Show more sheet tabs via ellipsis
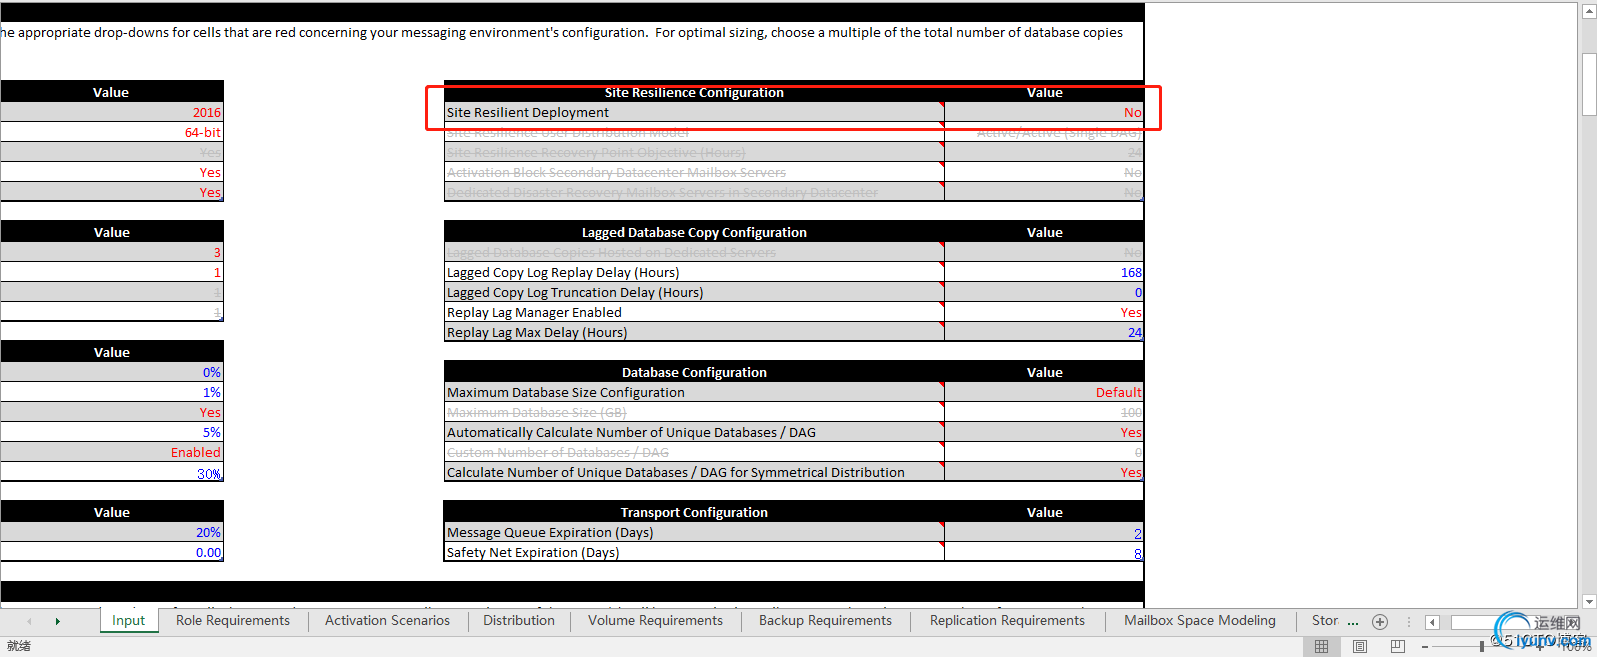Screen dimensions: 1597x657 pos(1353,621)
